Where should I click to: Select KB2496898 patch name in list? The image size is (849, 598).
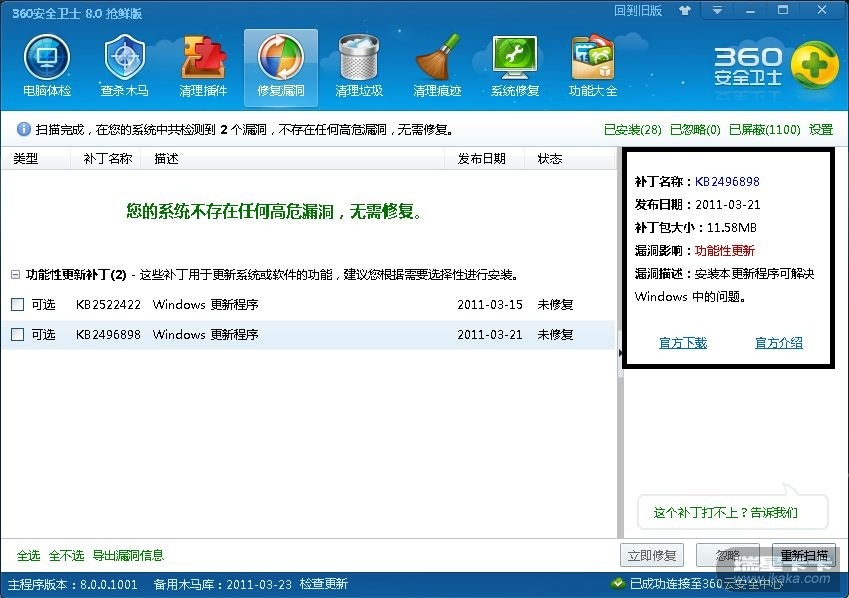(108, 334)
